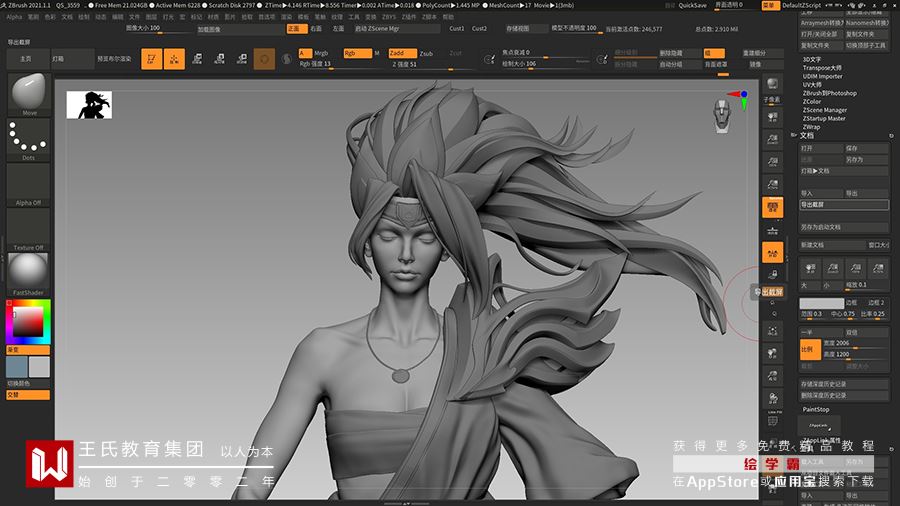Open the FastShader material sphere
This screenshot has height=506, width=900.
pos(28,270)
